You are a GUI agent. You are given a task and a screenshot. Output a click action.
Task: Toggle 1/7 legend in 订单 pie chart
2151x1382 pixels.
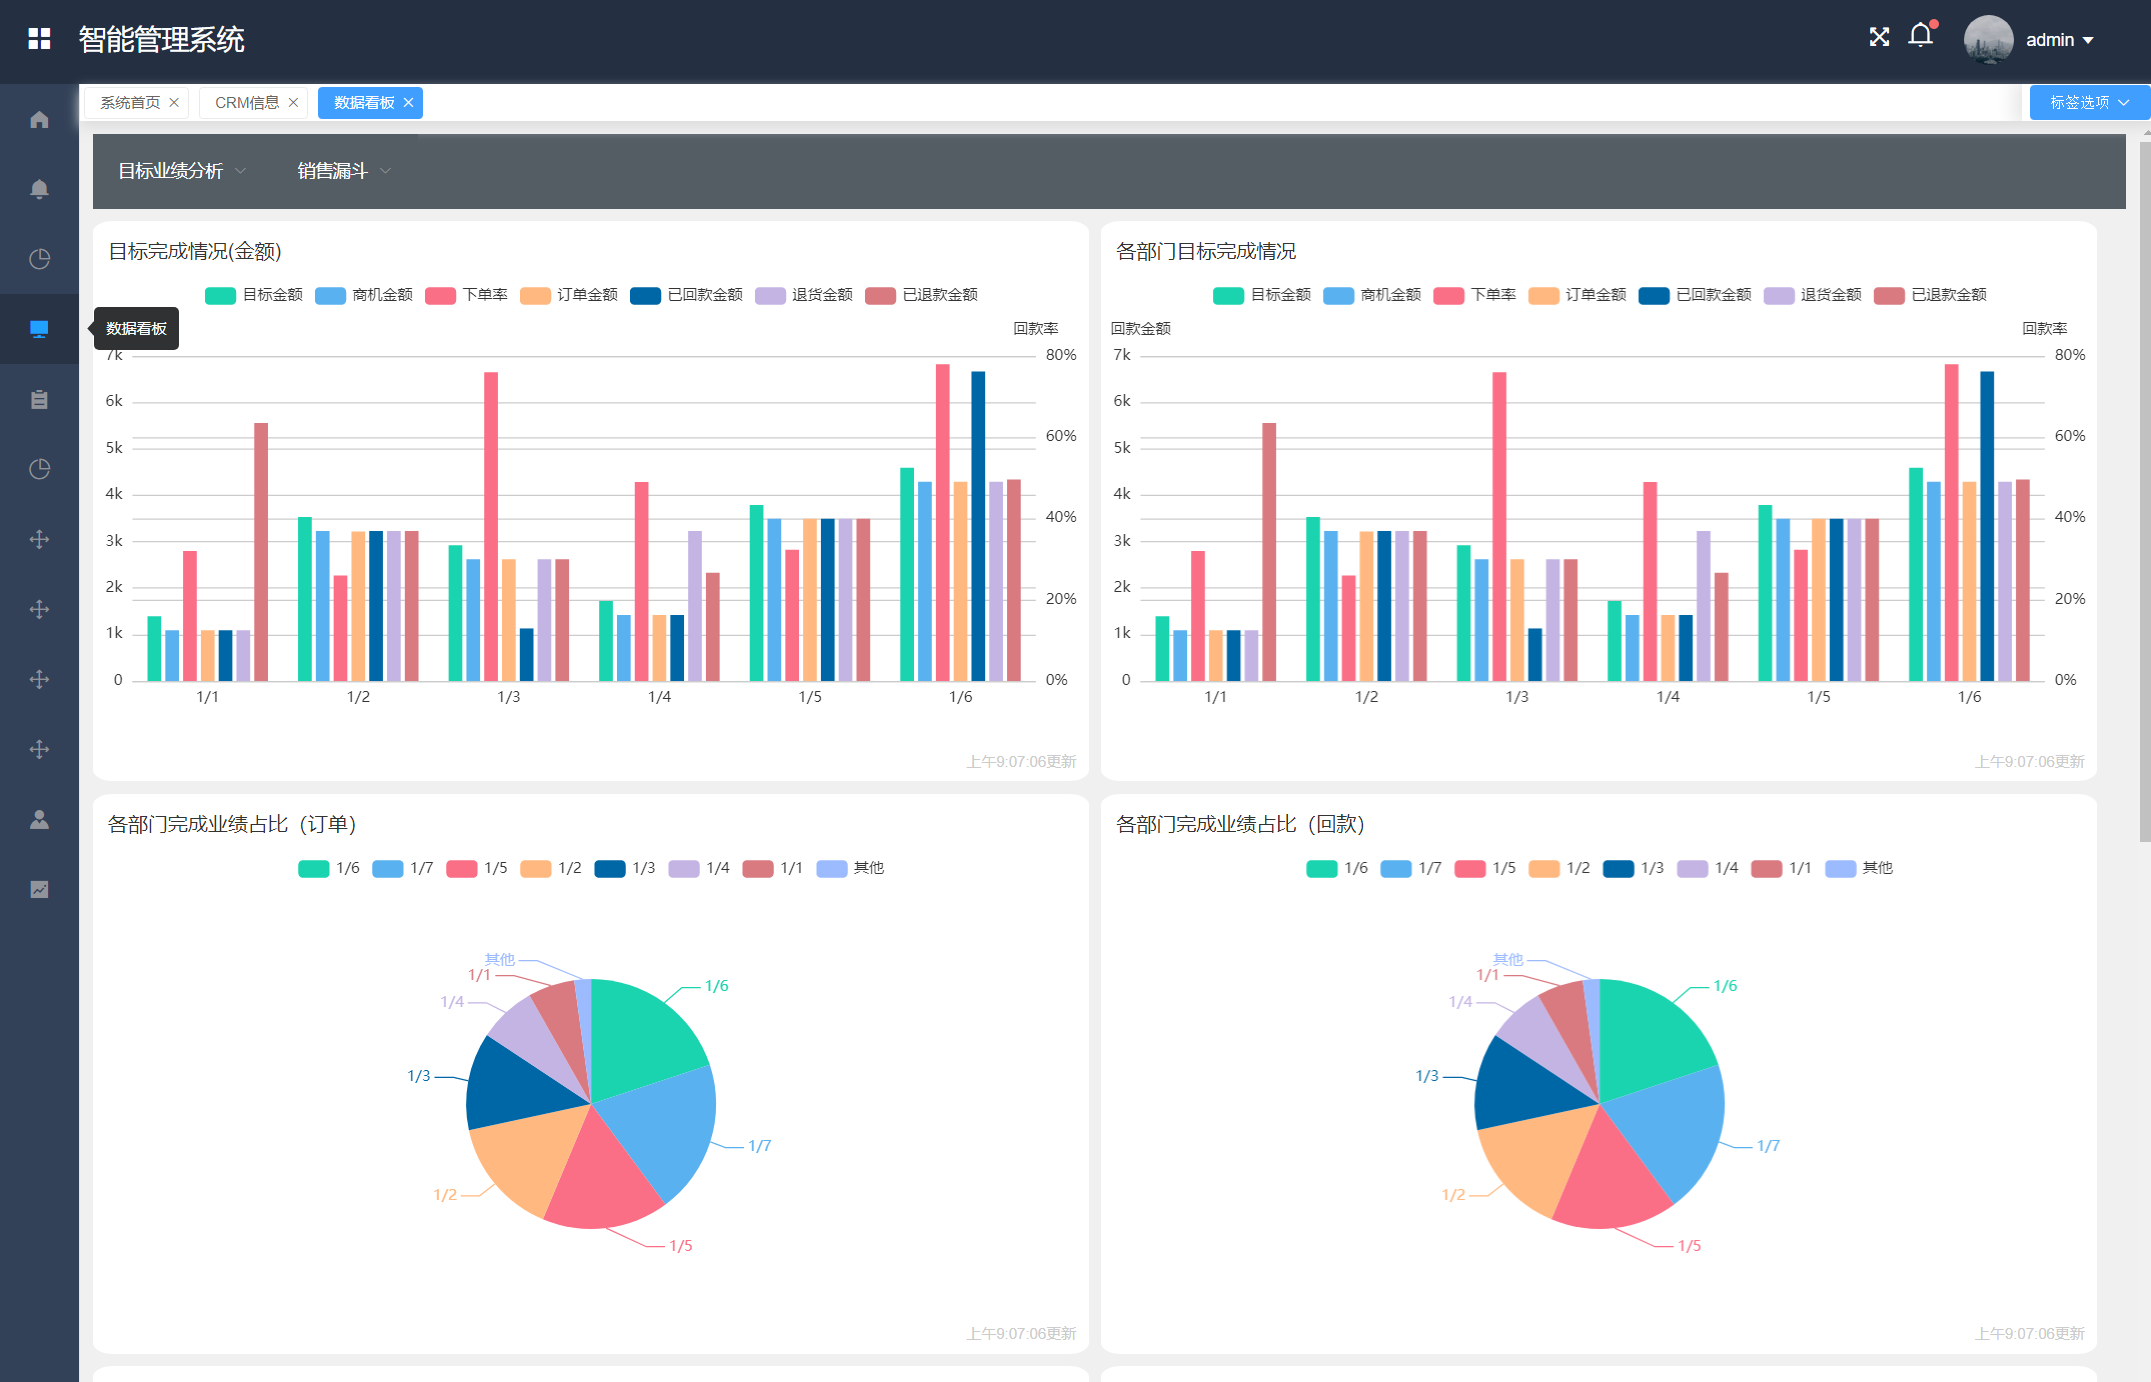coord(403,868)
